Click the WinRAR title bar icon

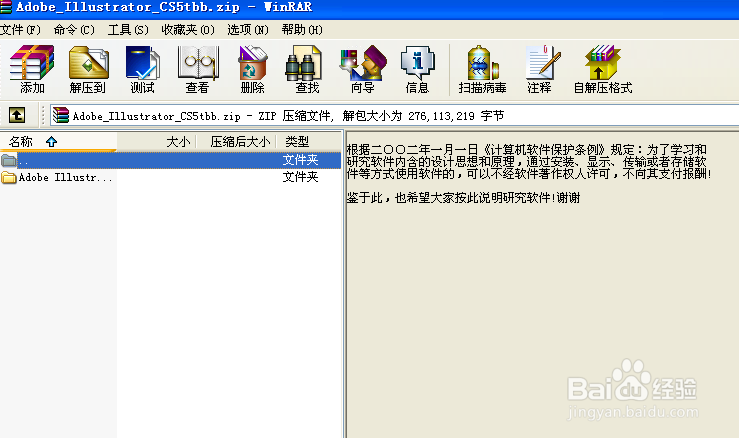click(6, 7)
